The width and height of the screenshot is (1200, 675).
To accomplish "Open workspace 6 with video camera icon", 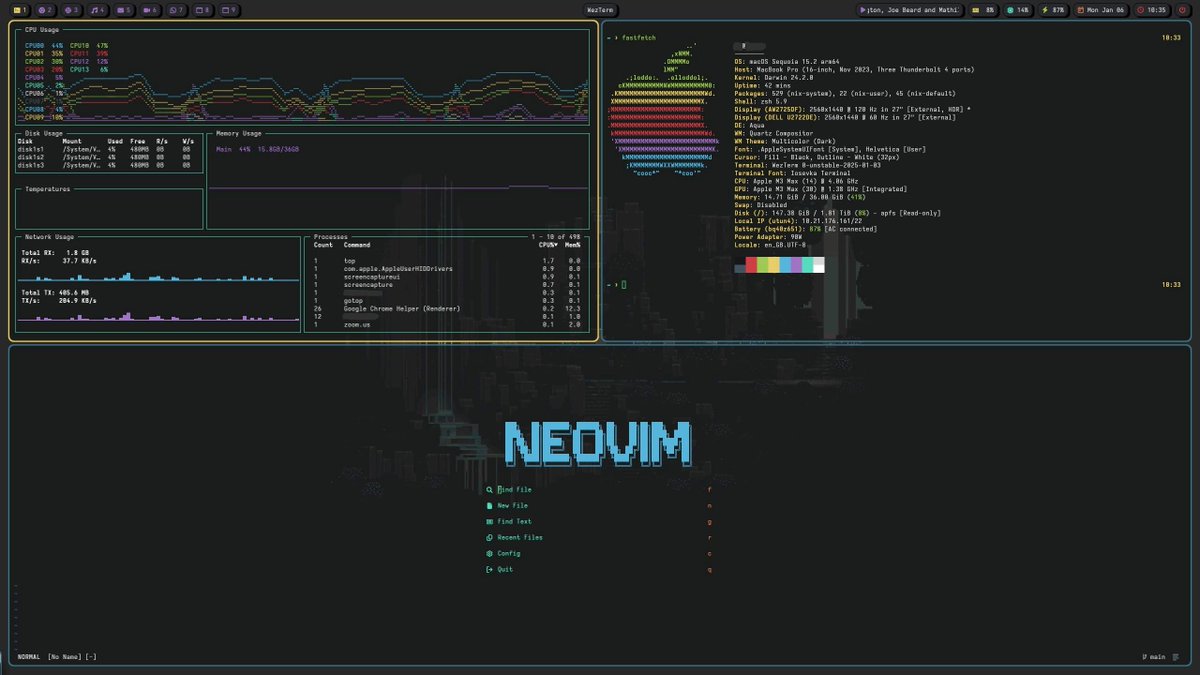I will (x=151, y=10).
